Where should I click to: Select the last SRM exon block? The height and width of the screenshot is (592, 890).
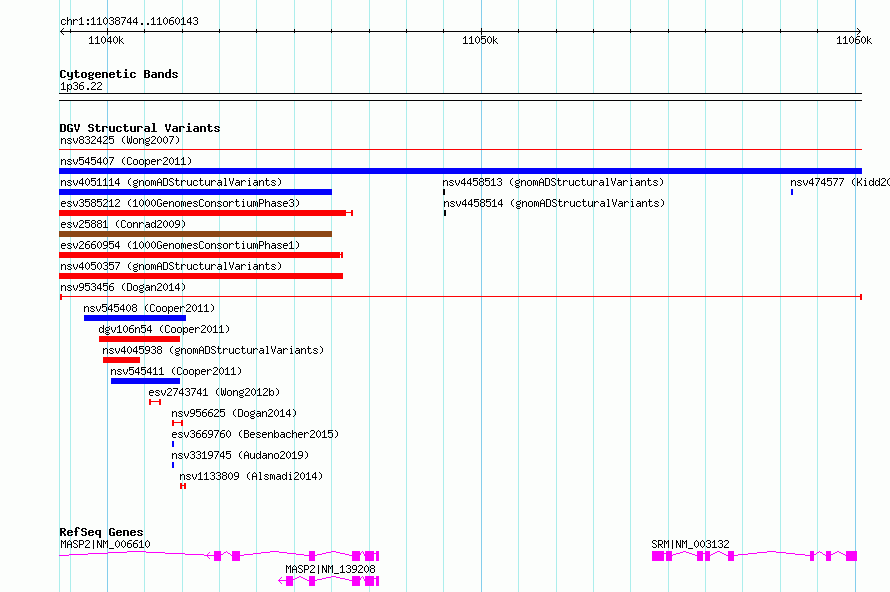(x=851, y=556)
